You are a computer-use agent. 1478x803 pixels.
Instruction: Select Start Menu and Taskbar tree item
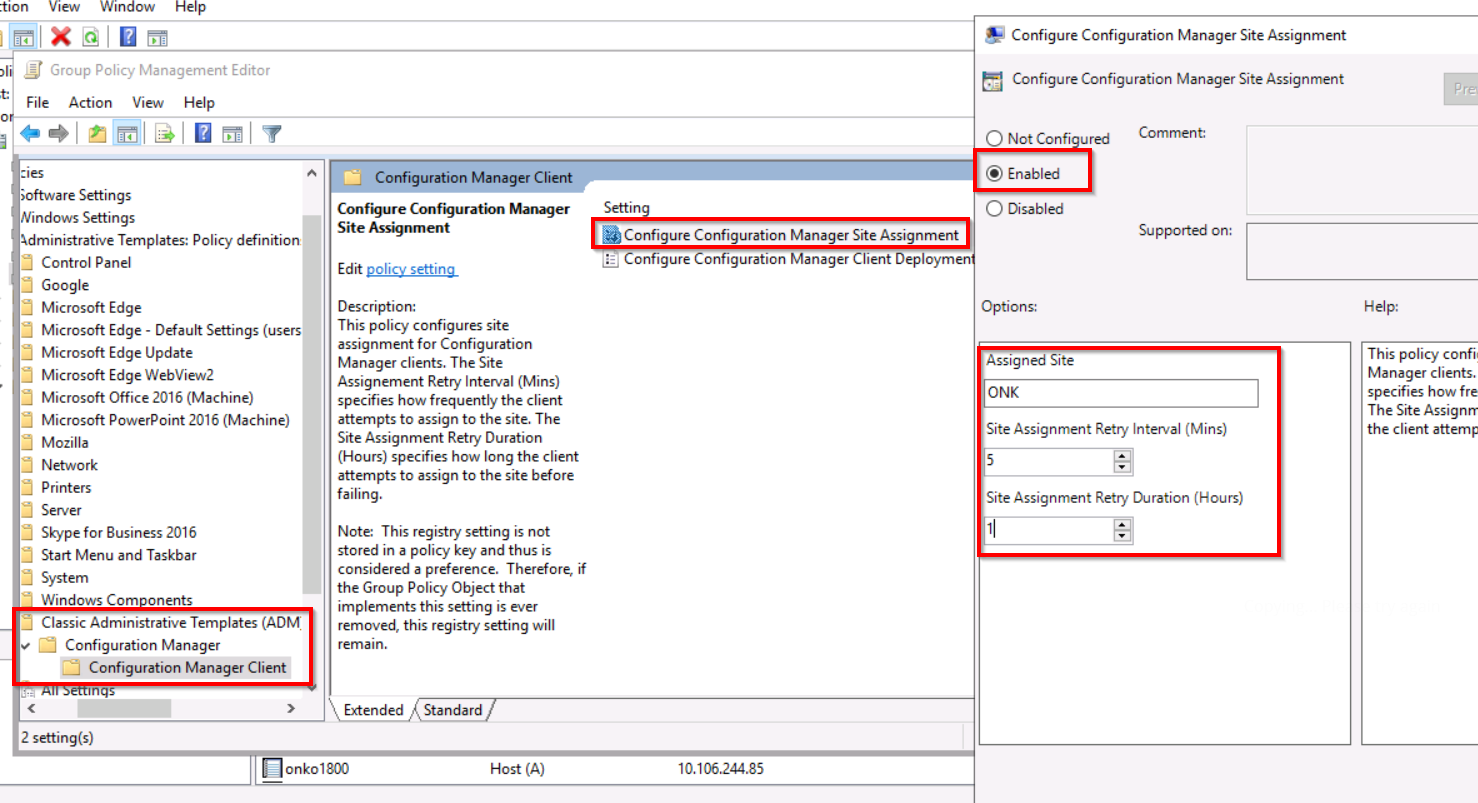[x=119, y=555]
